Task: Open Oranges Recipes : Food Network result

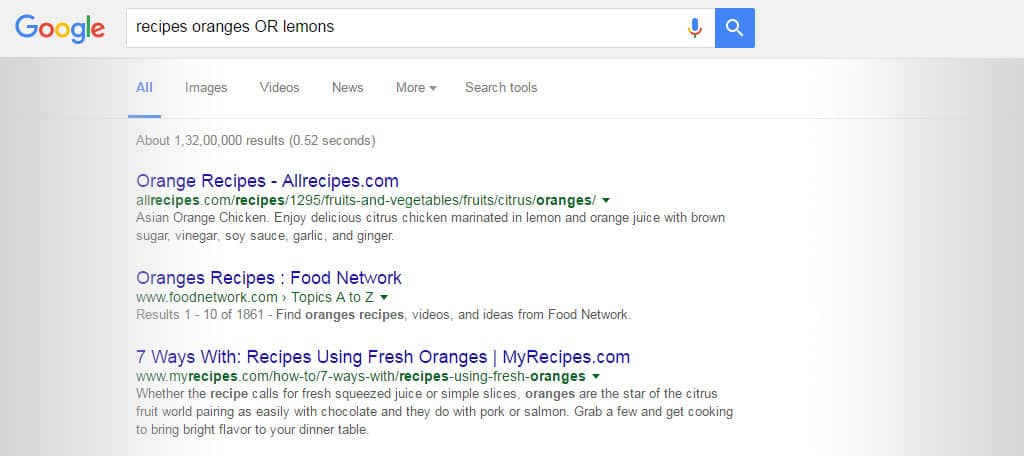Action: 269,278
